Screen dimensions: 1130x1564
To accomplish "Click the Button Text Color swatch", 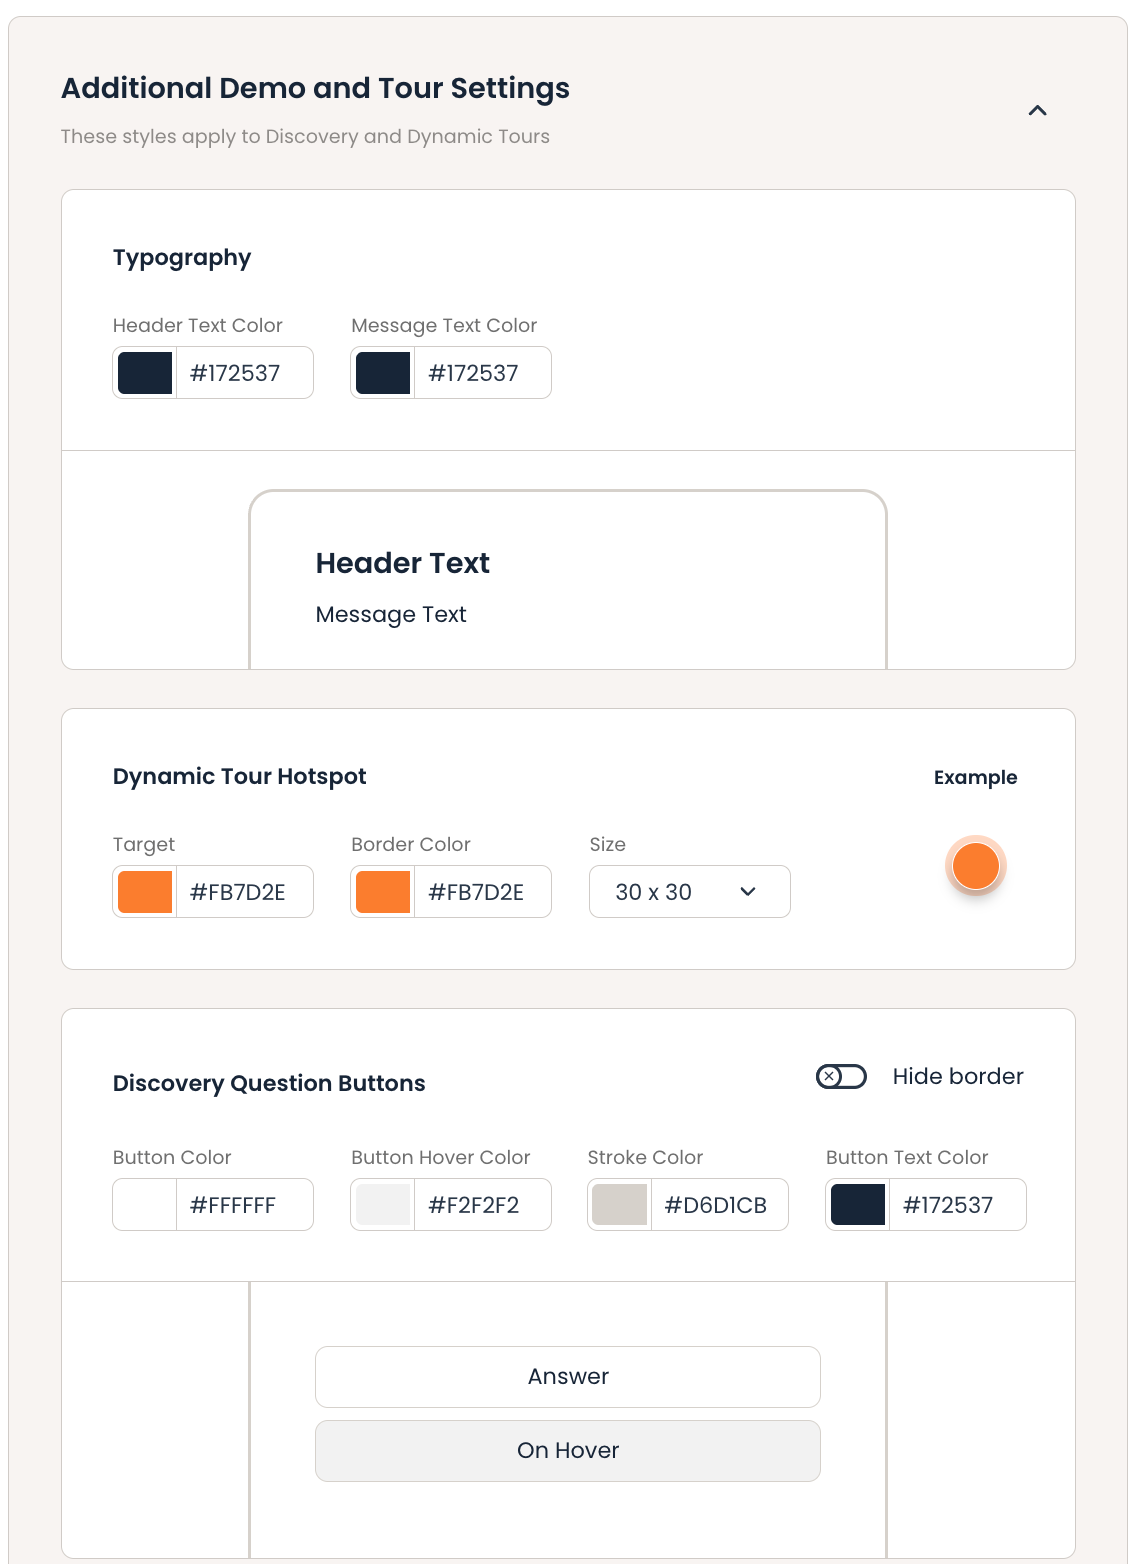I will [x=858, y=1205].
